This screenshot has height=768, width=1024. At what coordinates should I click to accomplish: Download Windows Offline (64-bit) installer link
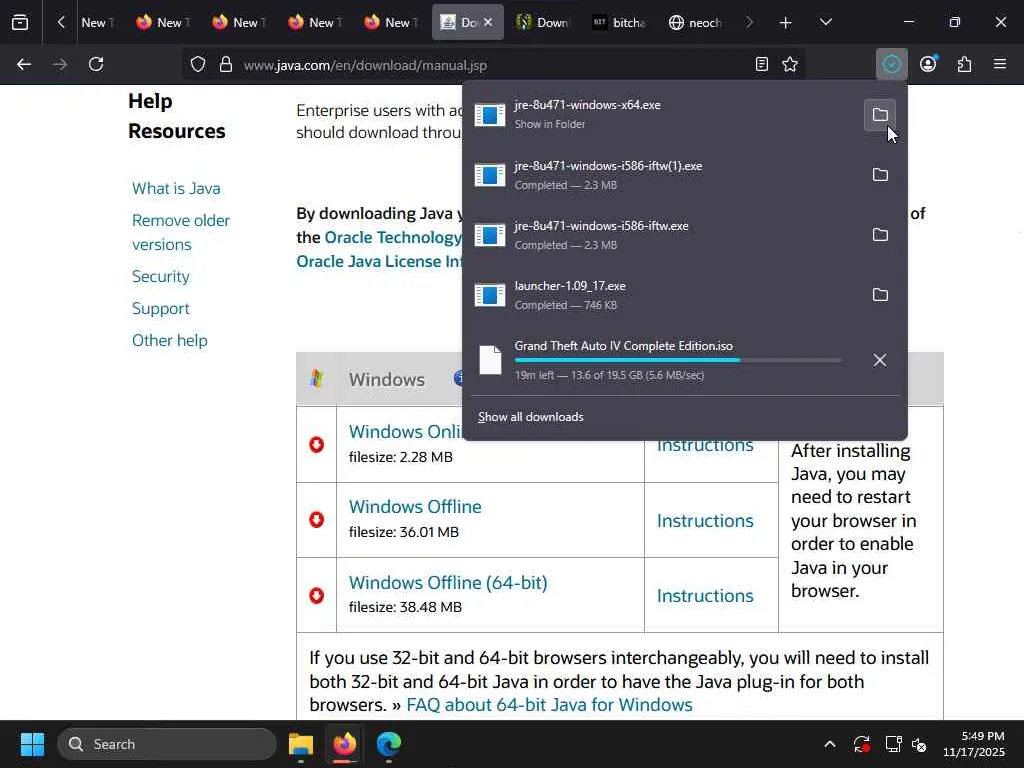pyautogui.click(x=448, y=583)
